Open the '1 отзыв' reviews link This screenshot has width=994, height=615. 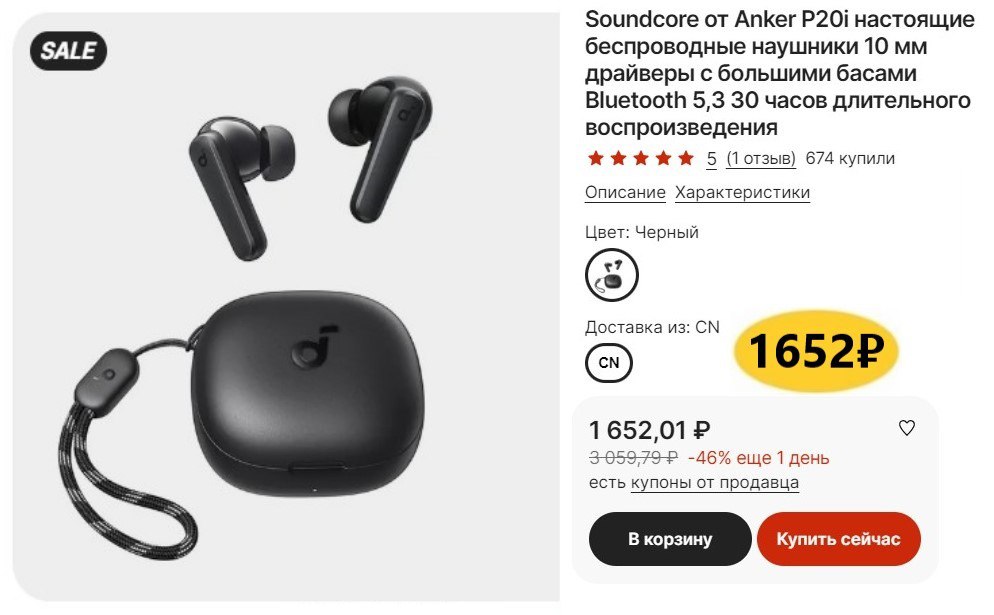point(761,158)
